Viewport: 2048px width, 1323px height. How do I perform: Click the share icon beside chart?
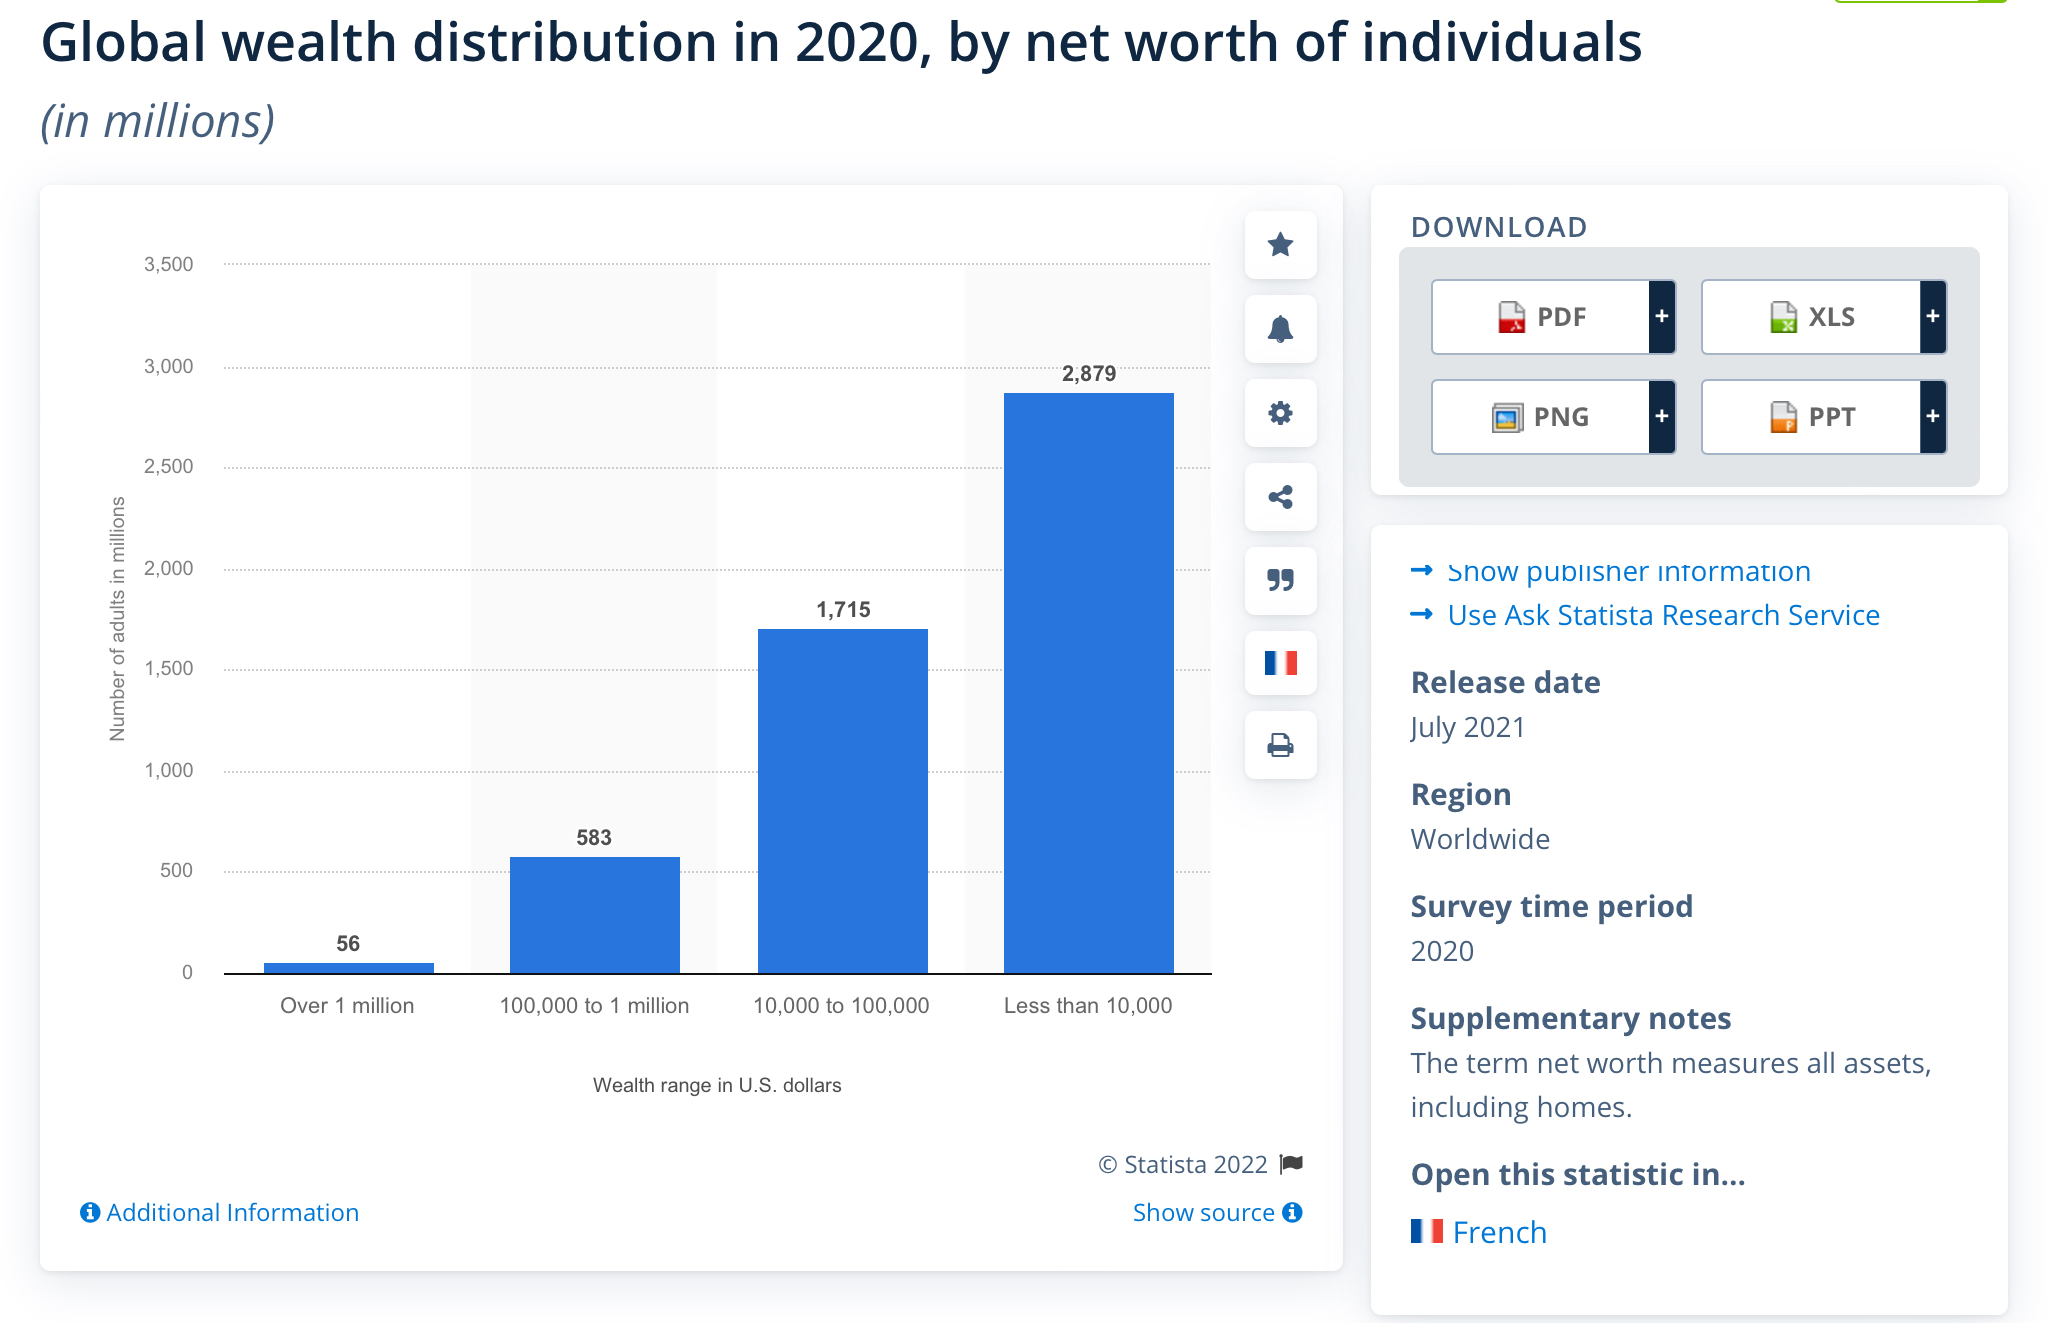tap(1280, 497)
